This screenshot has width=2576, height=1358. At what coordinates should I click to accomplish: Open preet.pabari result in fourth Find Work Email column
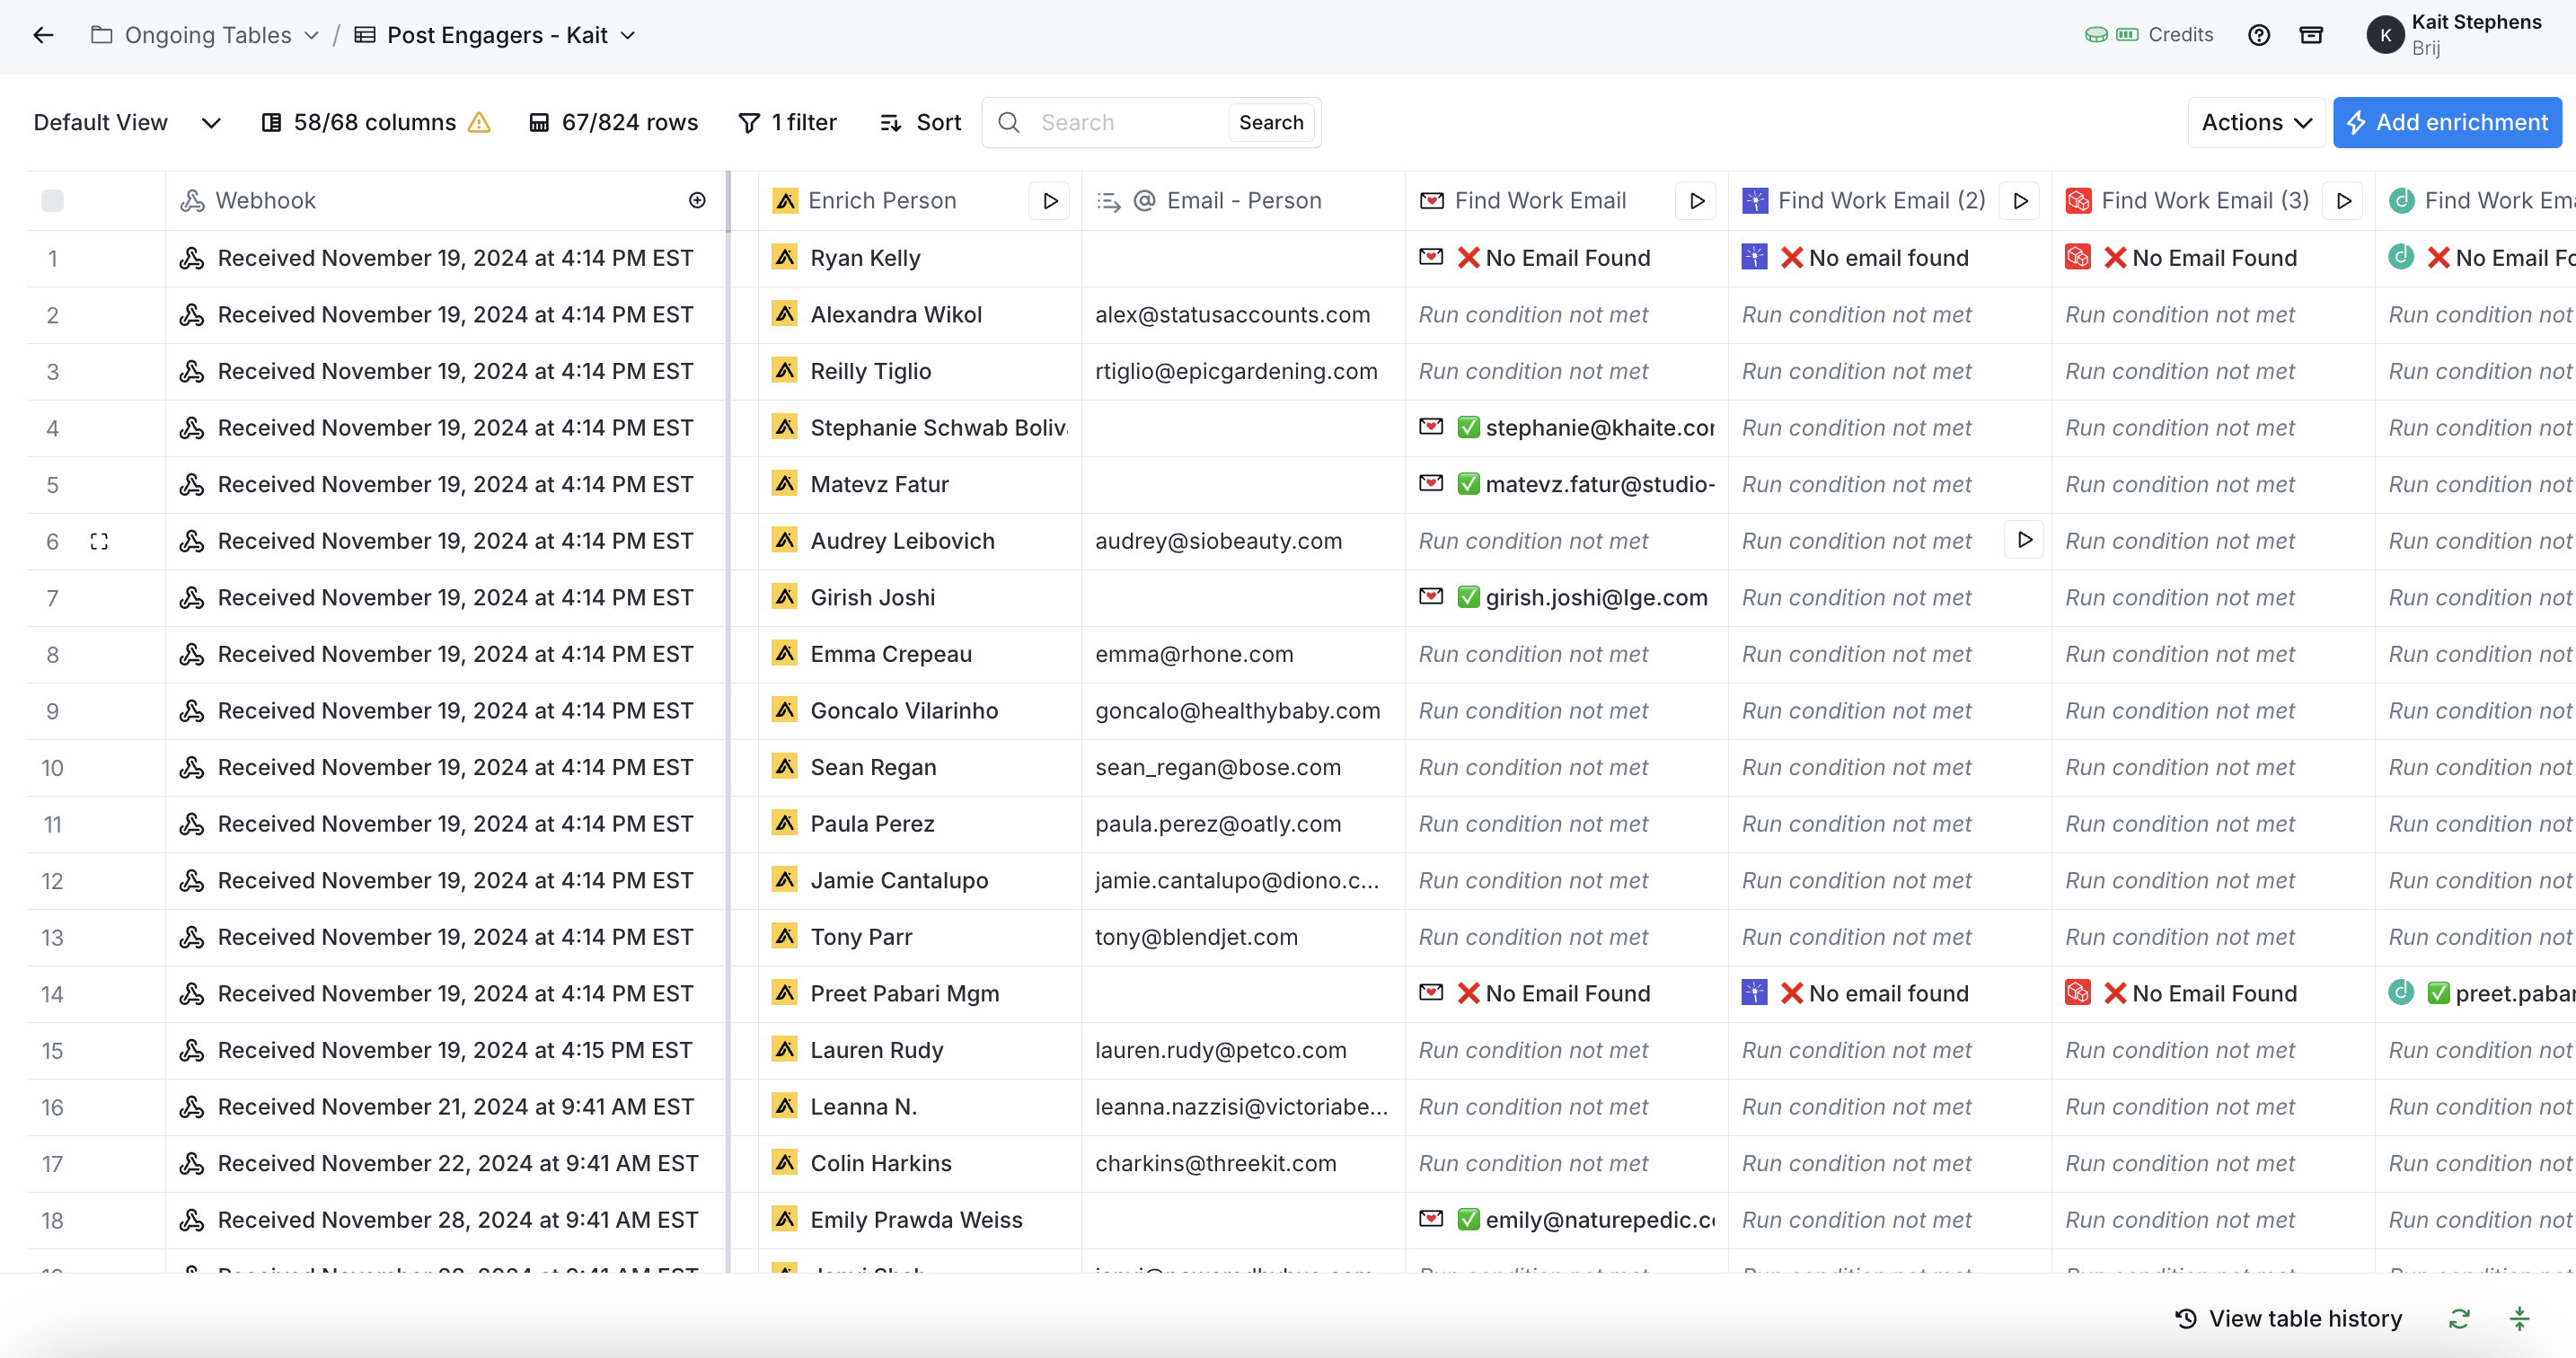[x=2475, y=994]
